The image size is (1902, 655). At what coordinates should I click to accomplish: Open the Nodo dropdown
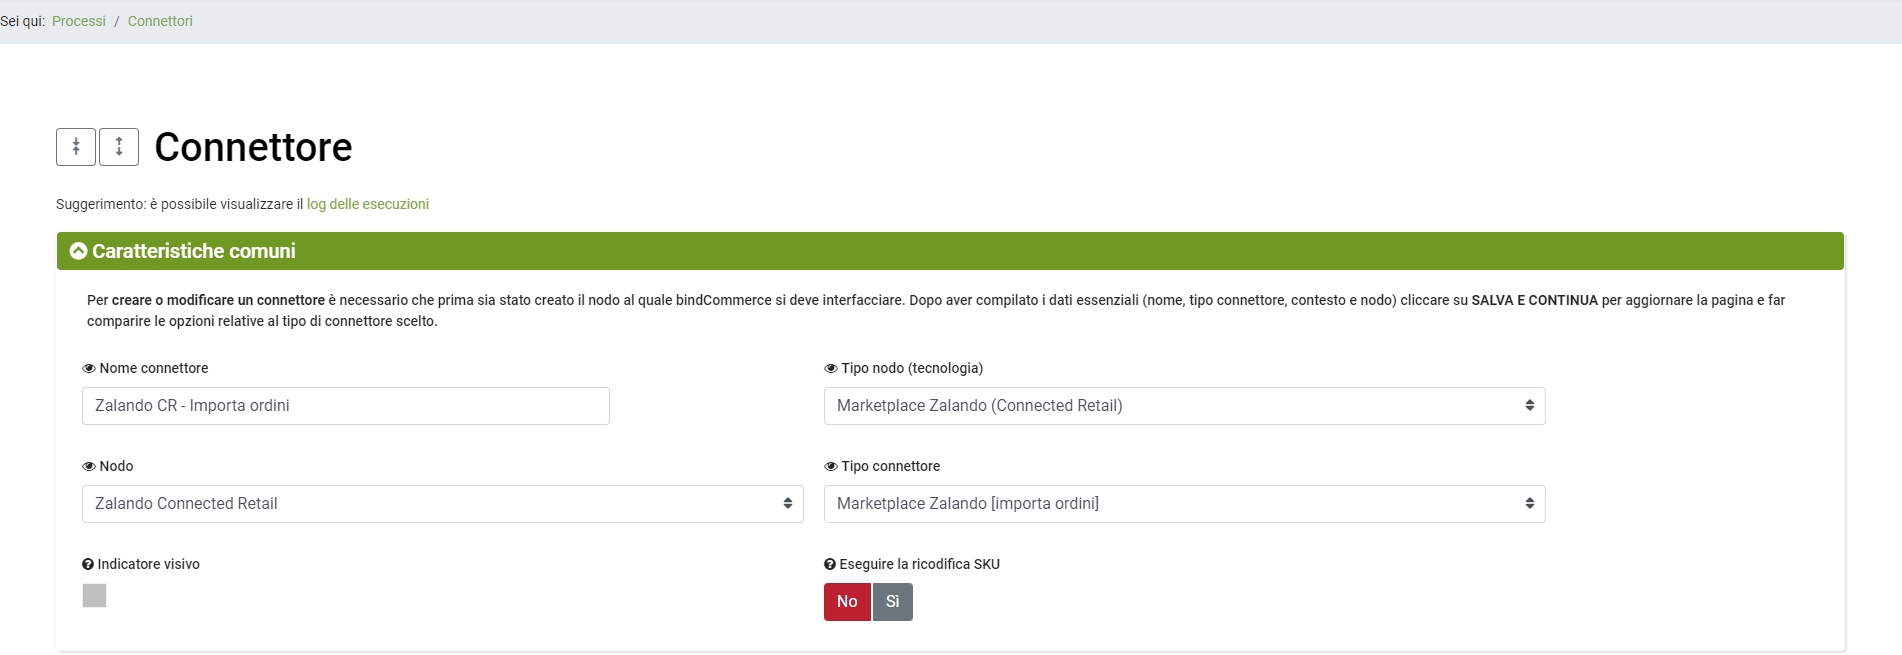pyautogui.click(x=442, y=504)
